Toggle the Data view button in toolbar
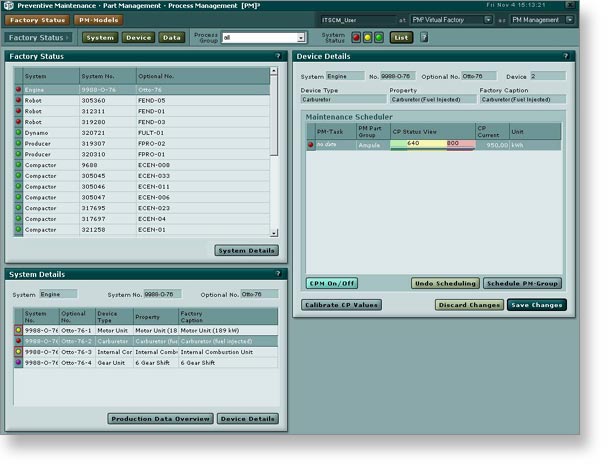 tap(172, 38)
